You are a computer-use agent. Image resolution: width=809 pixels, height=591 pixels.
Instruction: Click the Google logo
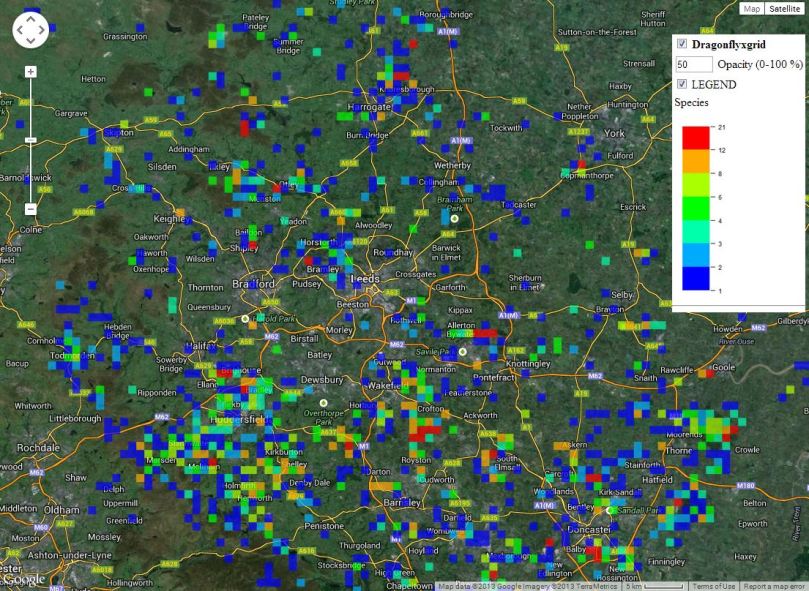pos(24,579)
